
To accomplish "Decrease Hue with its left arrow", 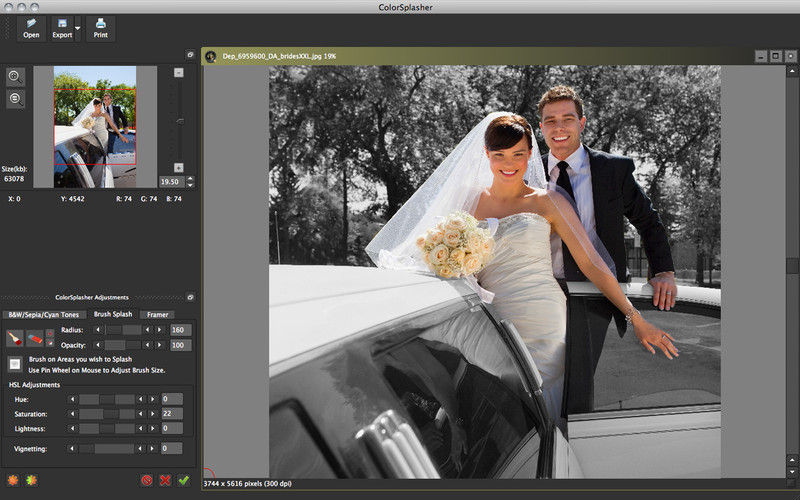I will (72, 399).
